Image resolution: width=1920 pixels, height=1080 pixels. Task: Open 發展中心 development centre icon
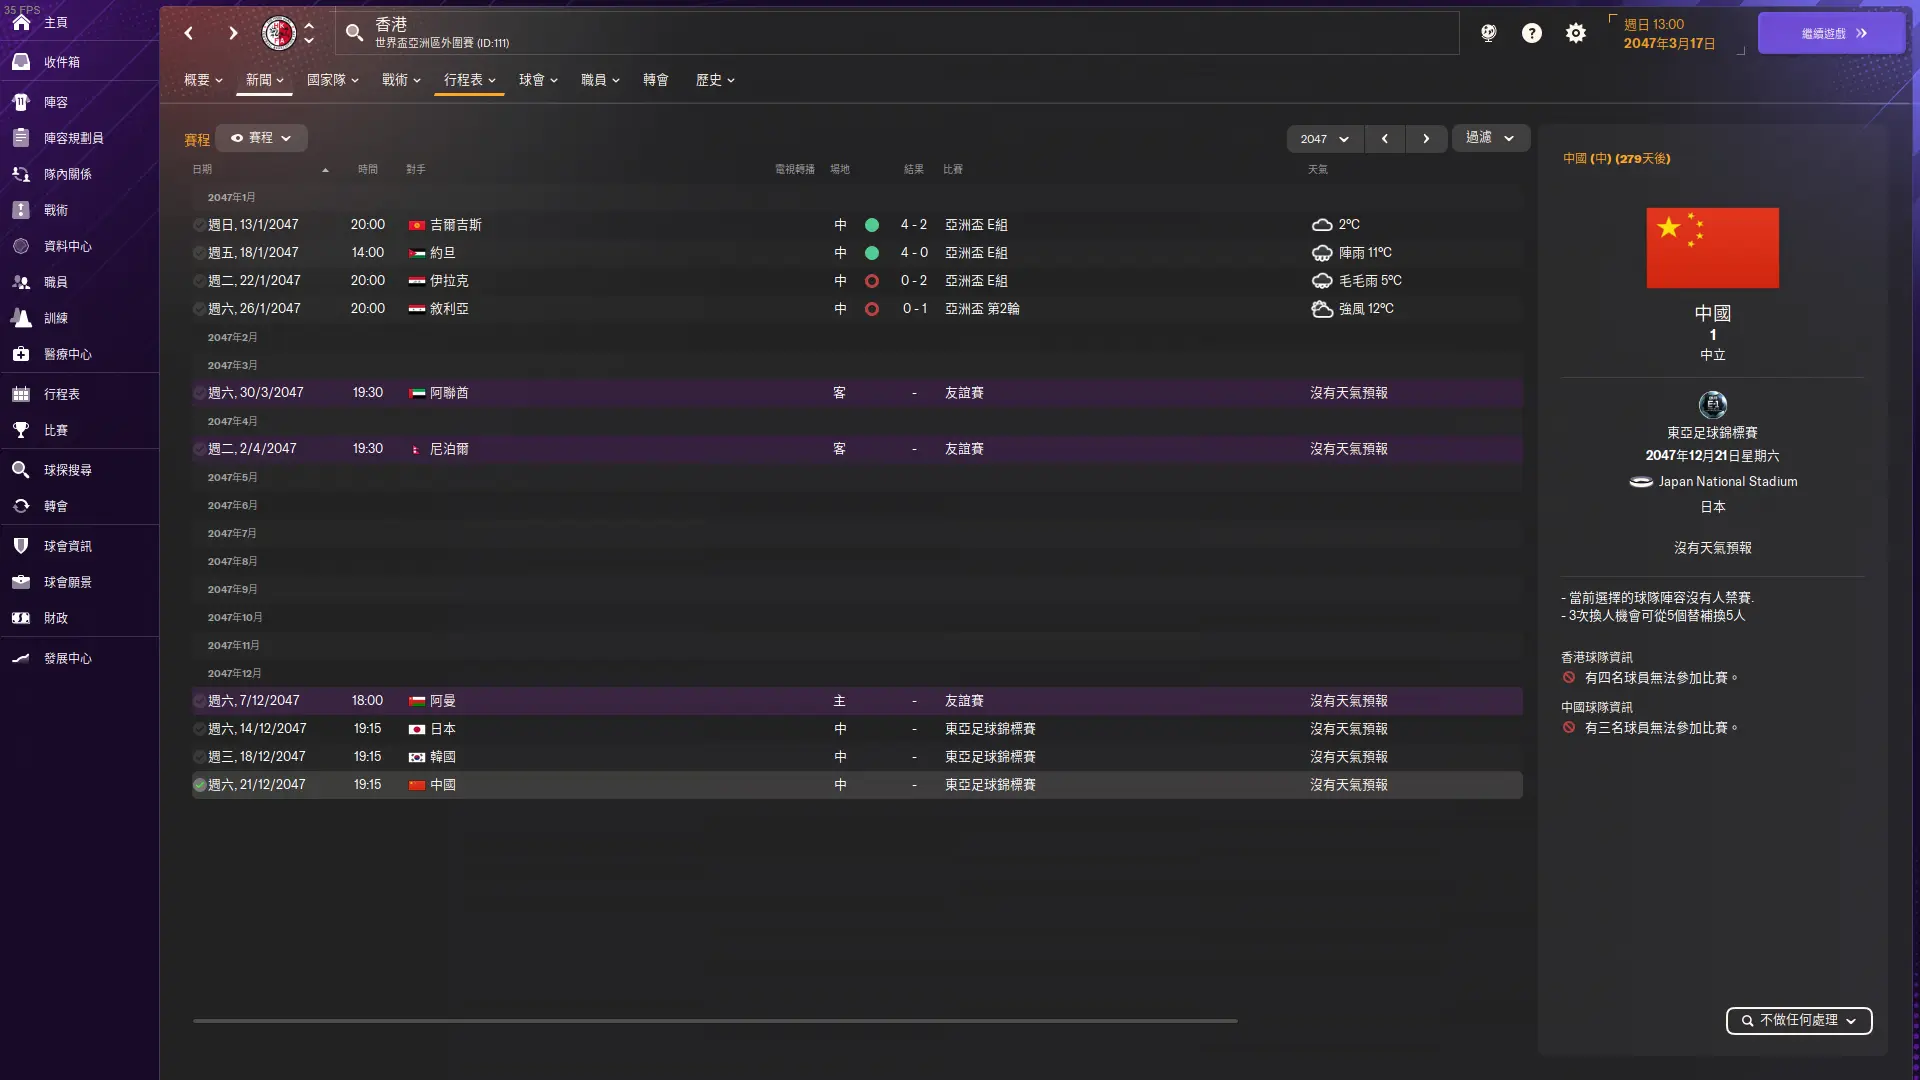[x=21, y=658]
